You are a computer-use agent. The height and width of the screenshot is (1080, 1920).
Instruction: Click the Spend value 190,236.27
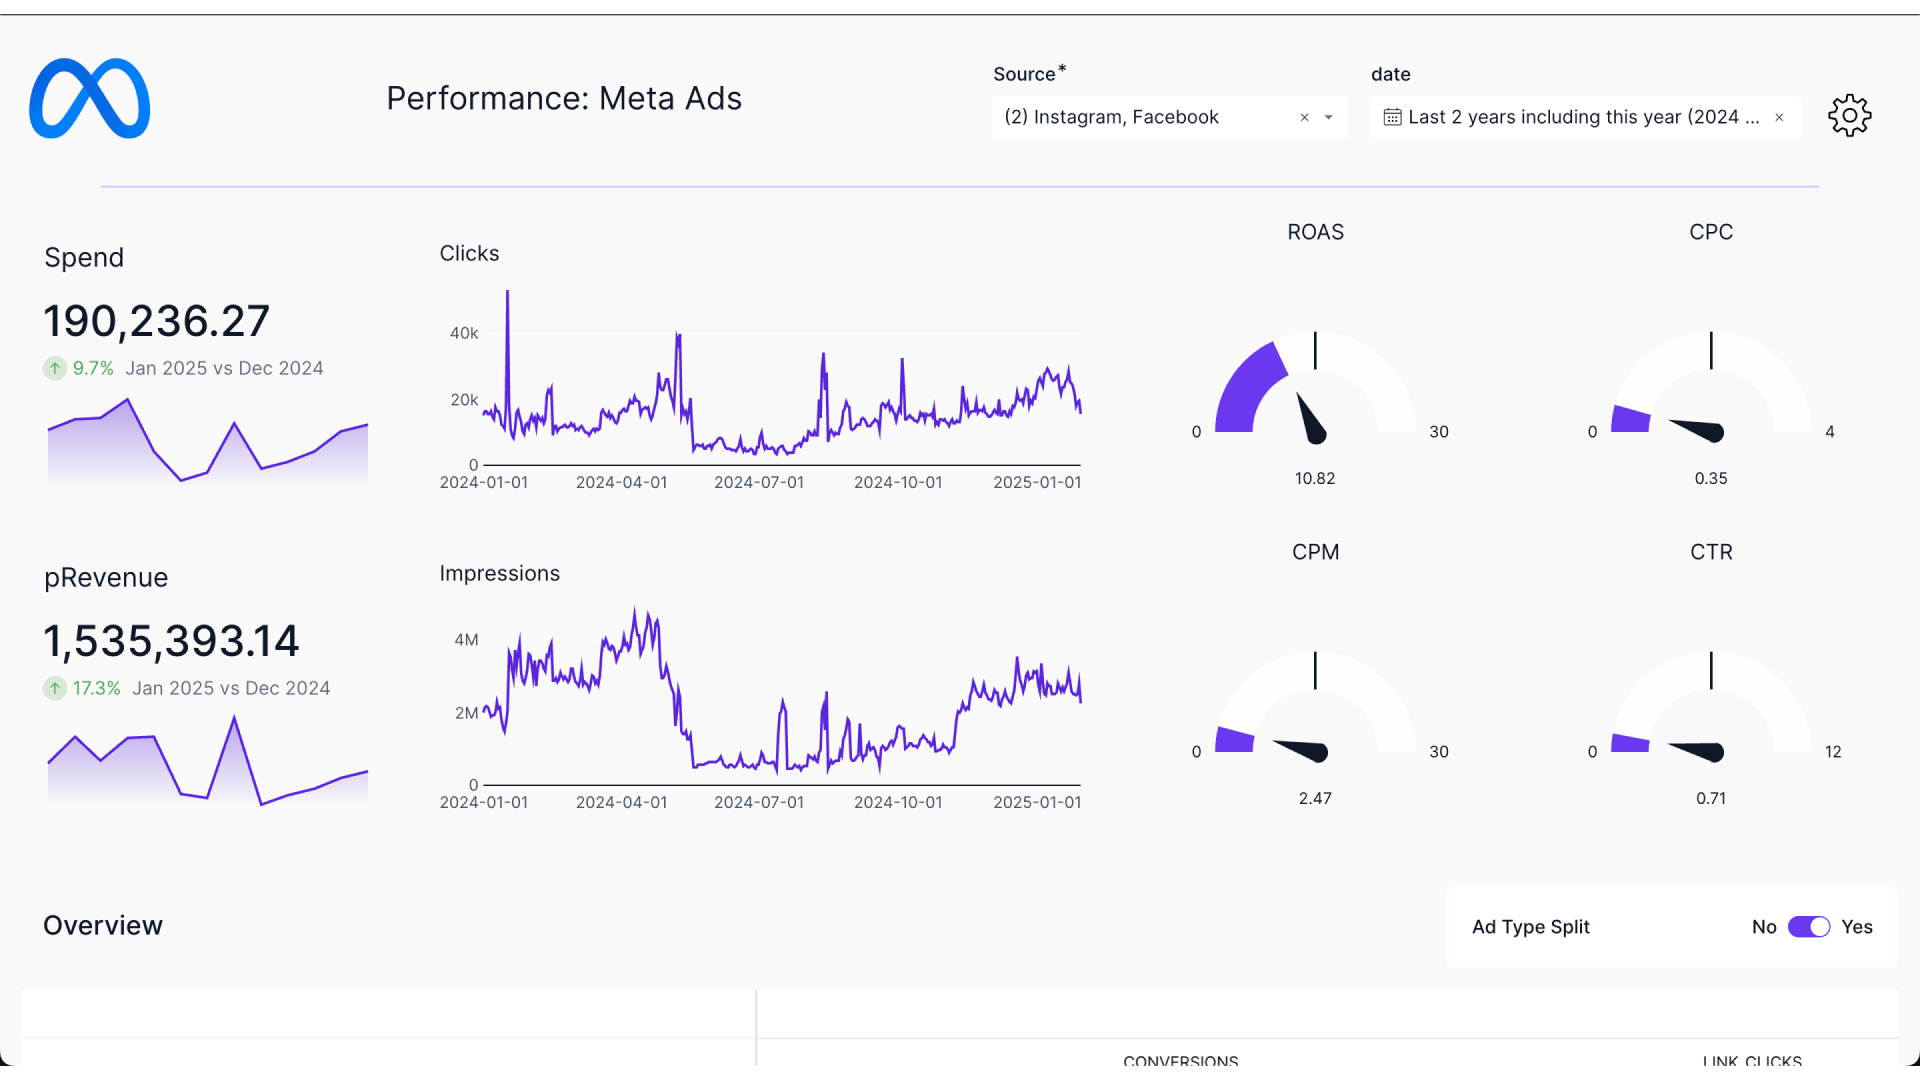156,321
